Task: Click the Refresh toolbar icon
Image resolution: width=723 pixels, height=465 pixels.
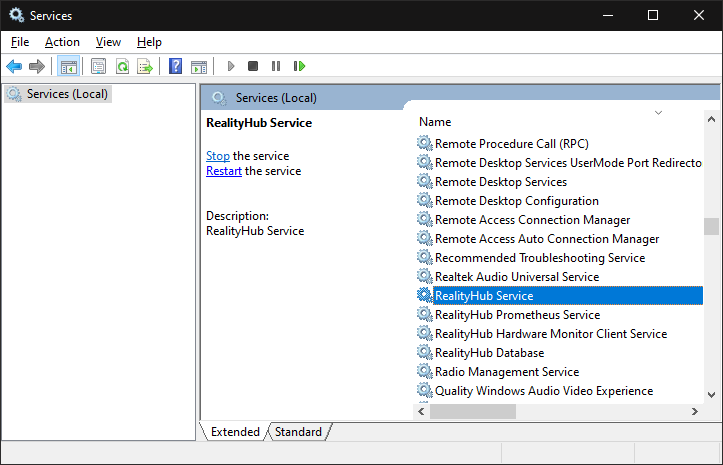Action: click(x=122, y=67)
